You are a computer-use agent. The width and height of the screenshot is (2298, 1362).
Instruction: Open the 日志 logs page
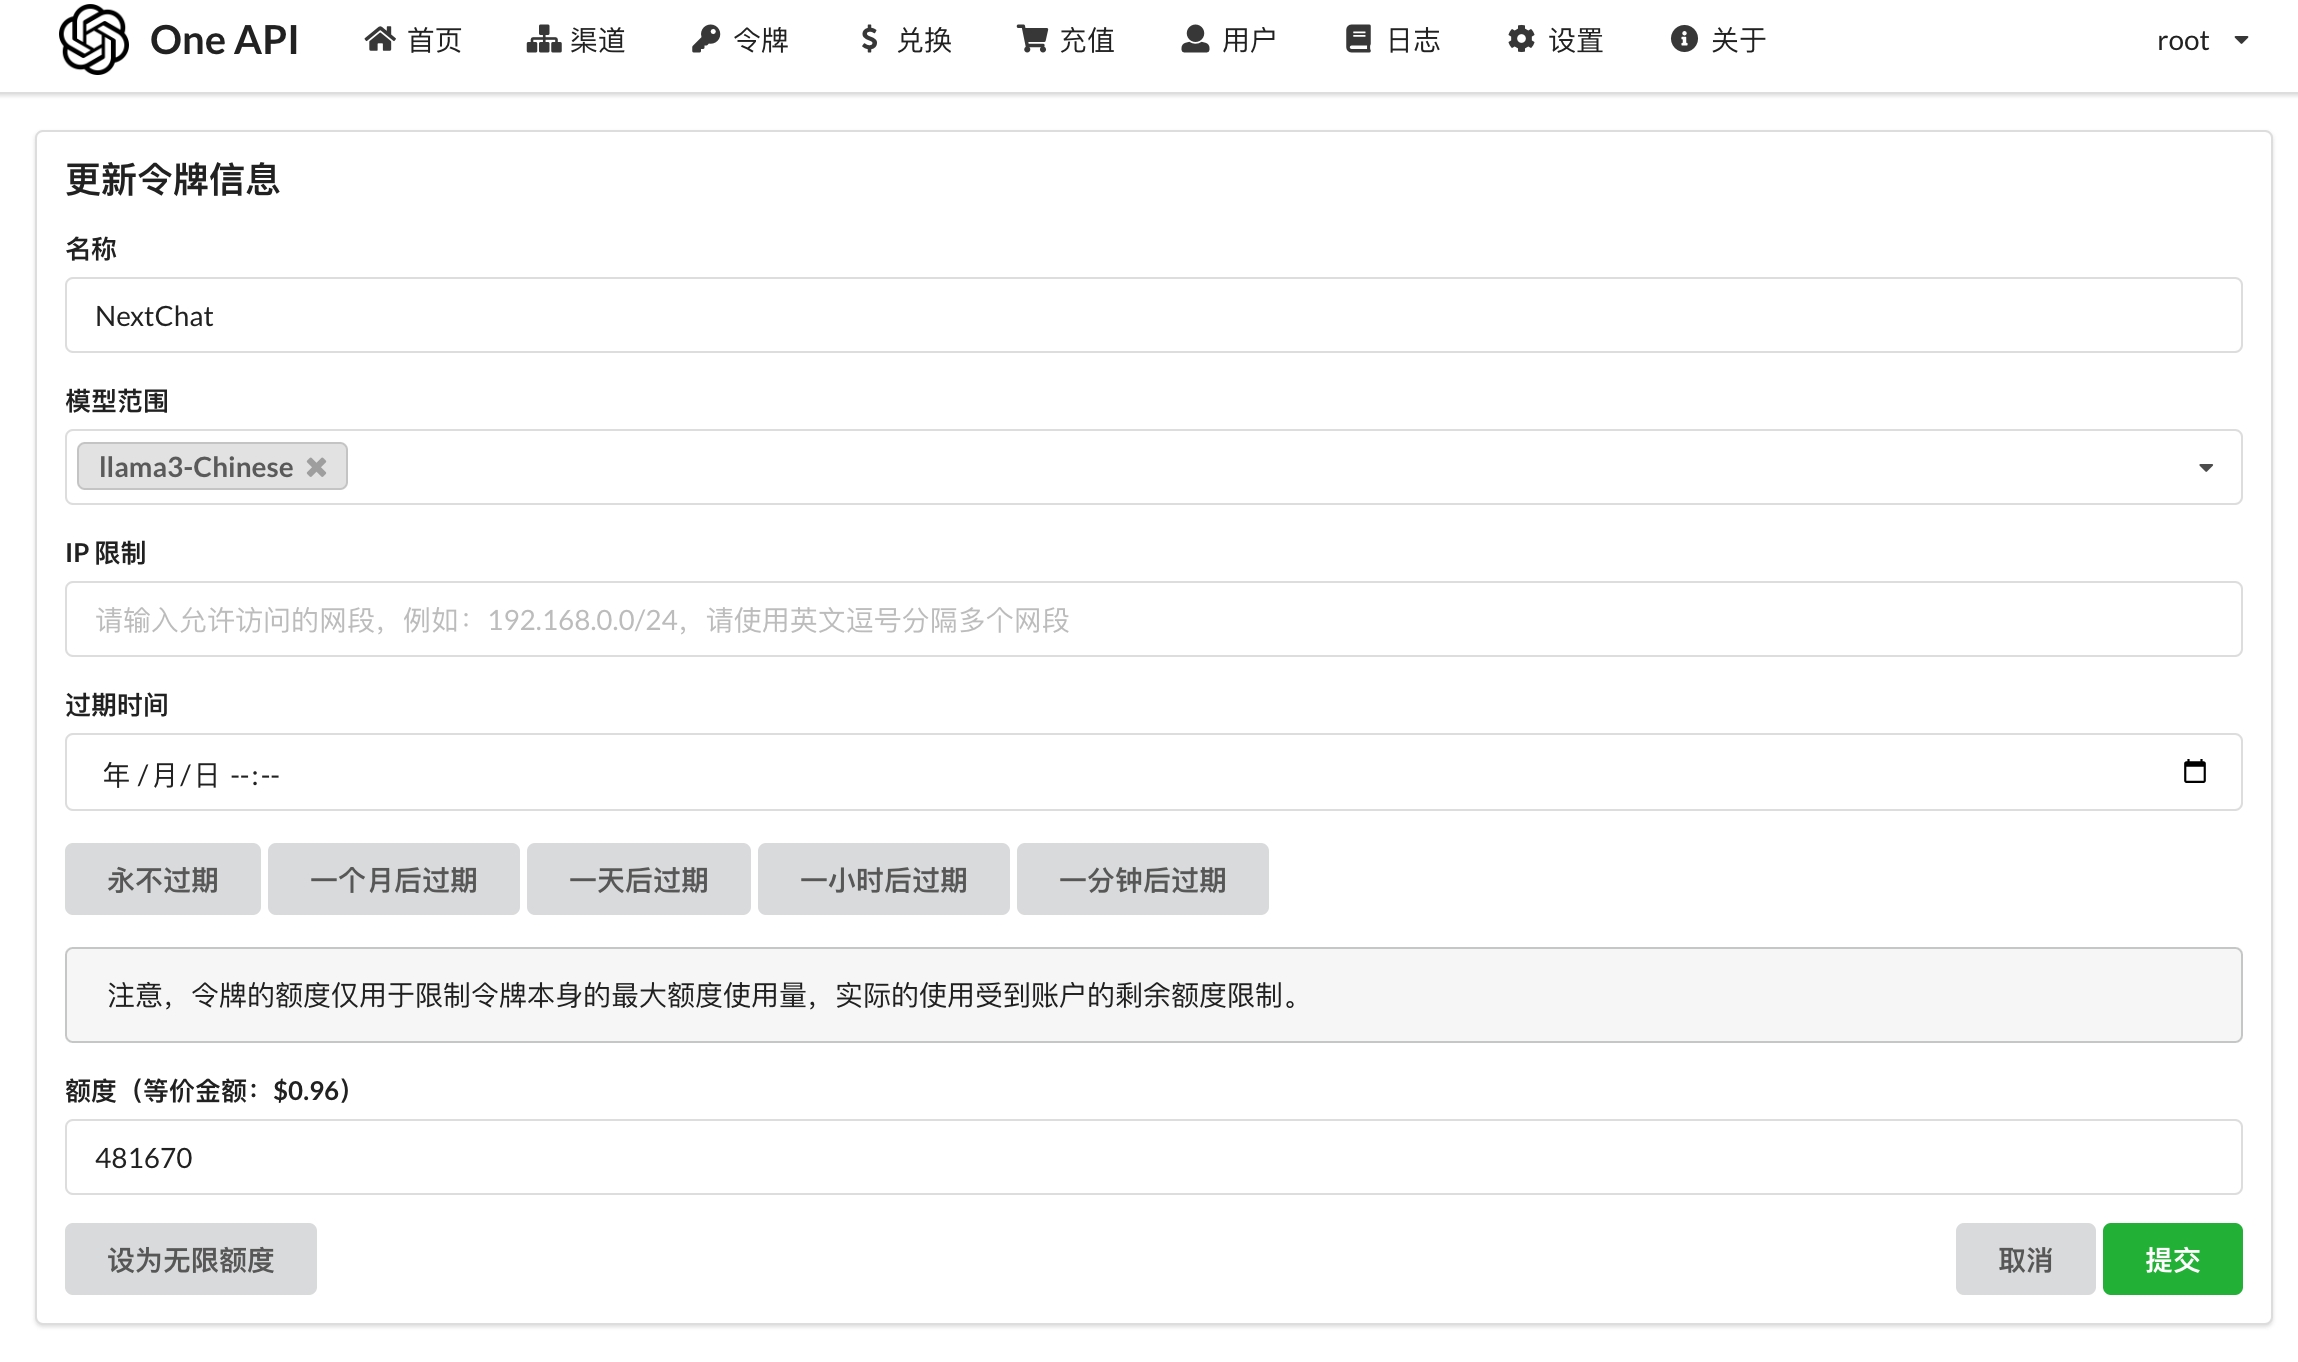tap(1392, 40)
